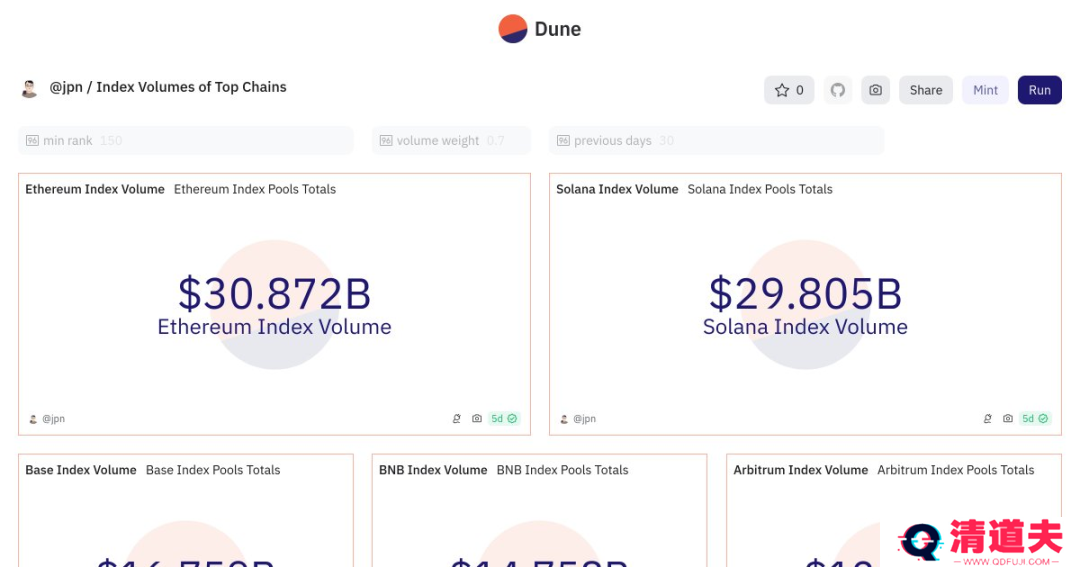Select the Solana Index Volume counter label
The height and width of the screenshot is (567, 1080).
[x=805, y=327]
